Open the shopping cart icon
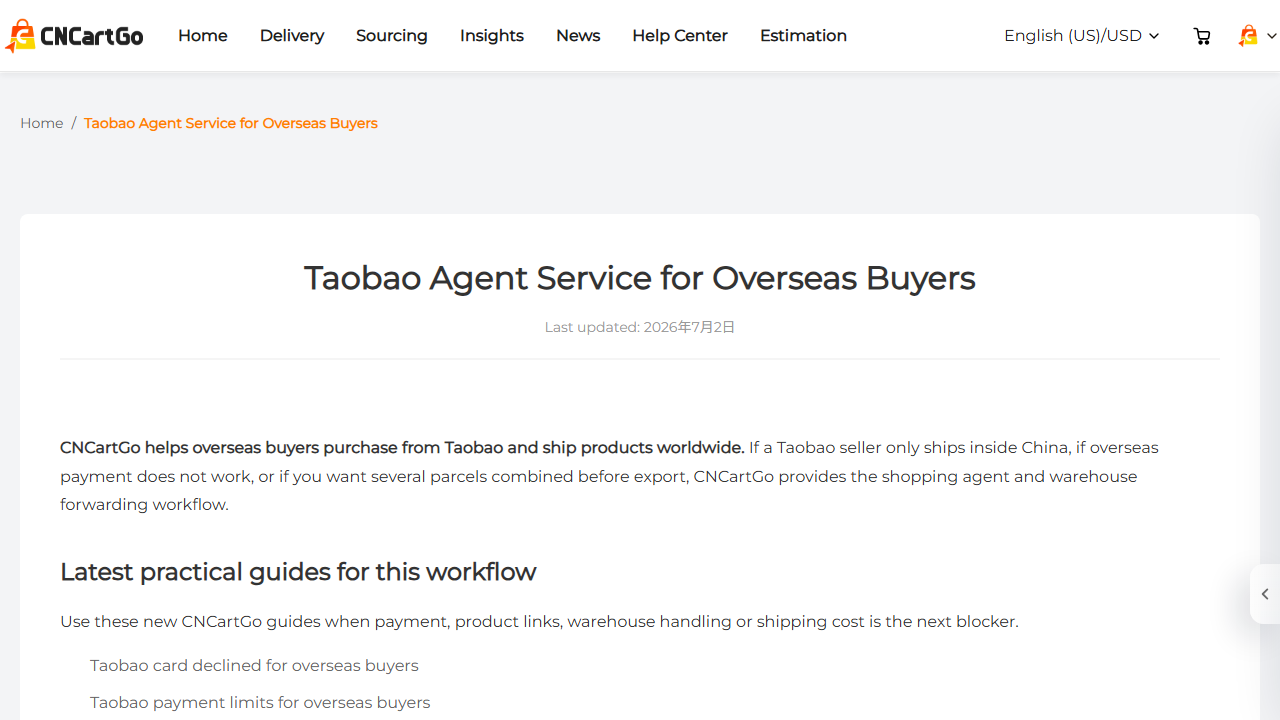The height and width of the screenshot is (720, 1280). coord(1202,36)
